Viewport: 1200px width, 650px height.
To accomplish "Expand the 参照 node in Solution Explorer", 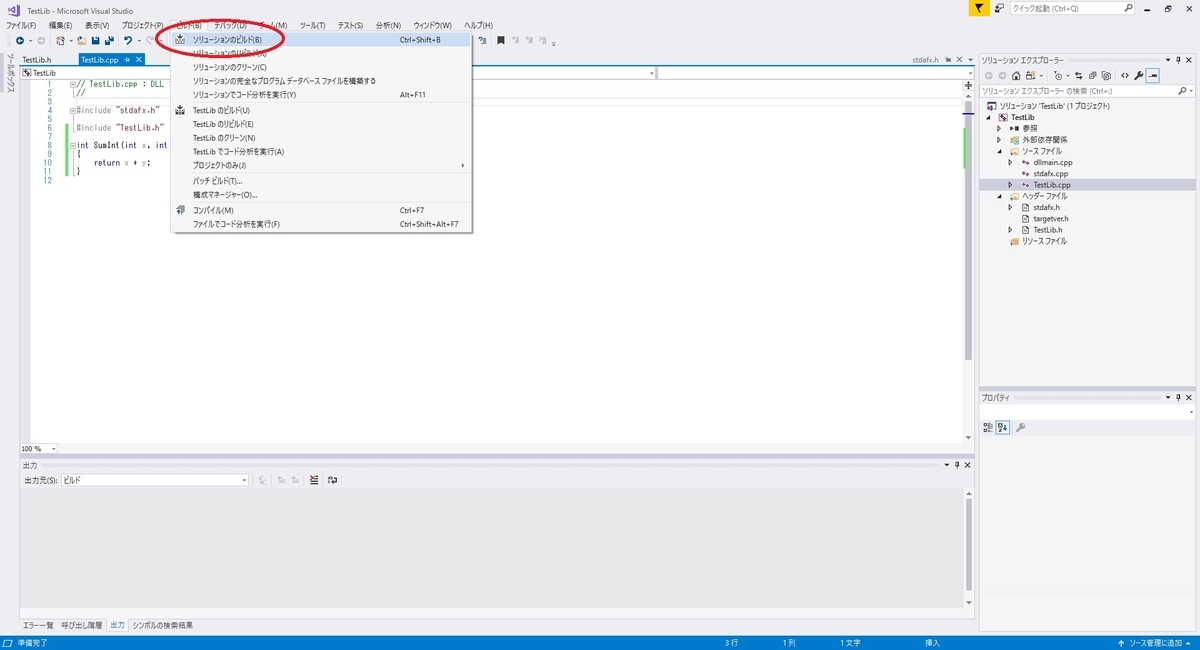I will (998, 128).
